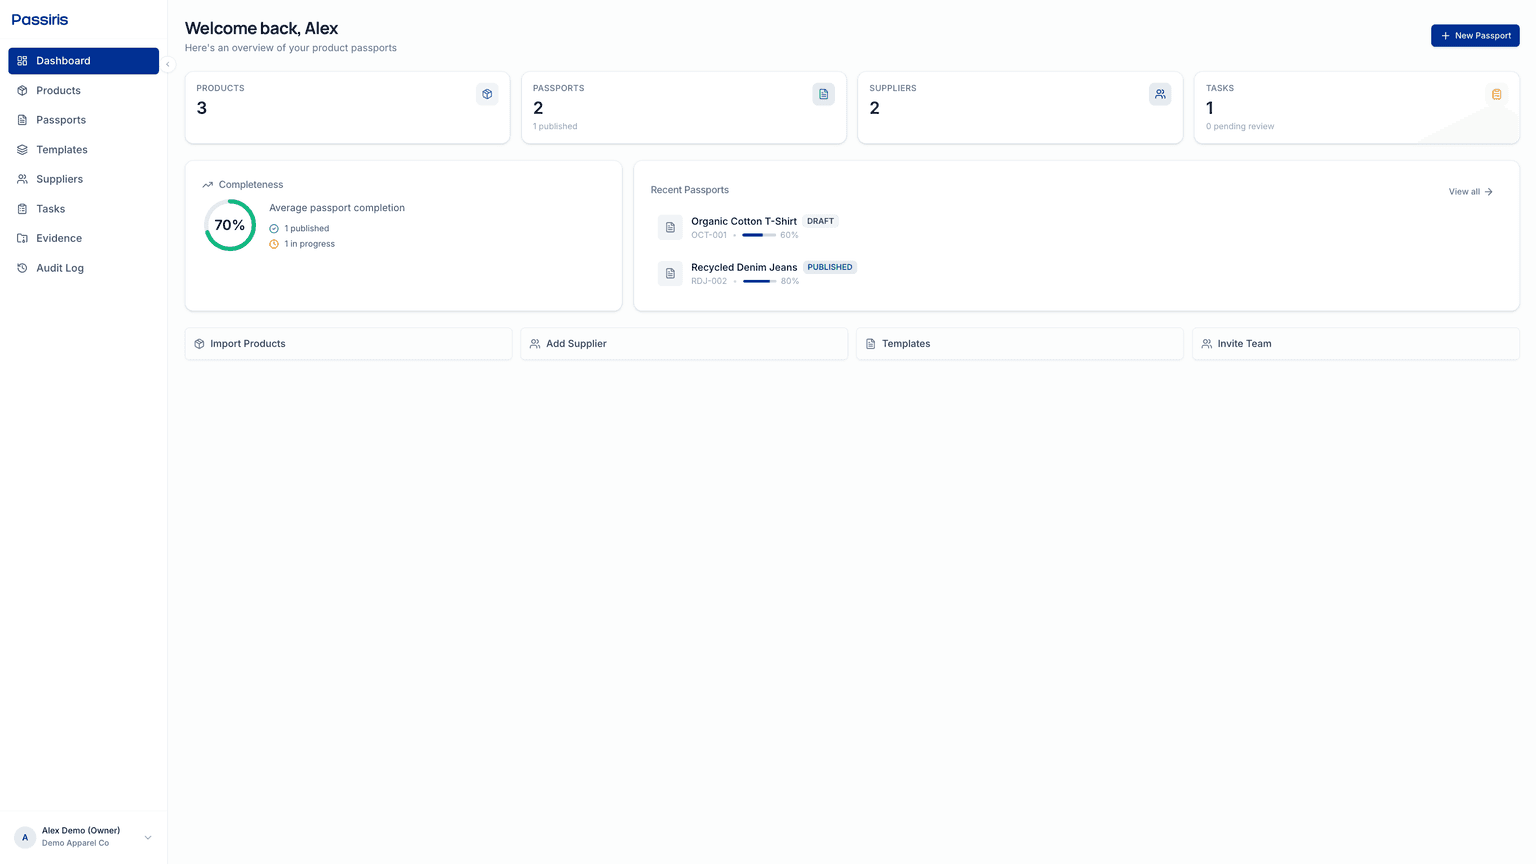Create a new passport
The image size is (1536, 864).
(1475, 35)
